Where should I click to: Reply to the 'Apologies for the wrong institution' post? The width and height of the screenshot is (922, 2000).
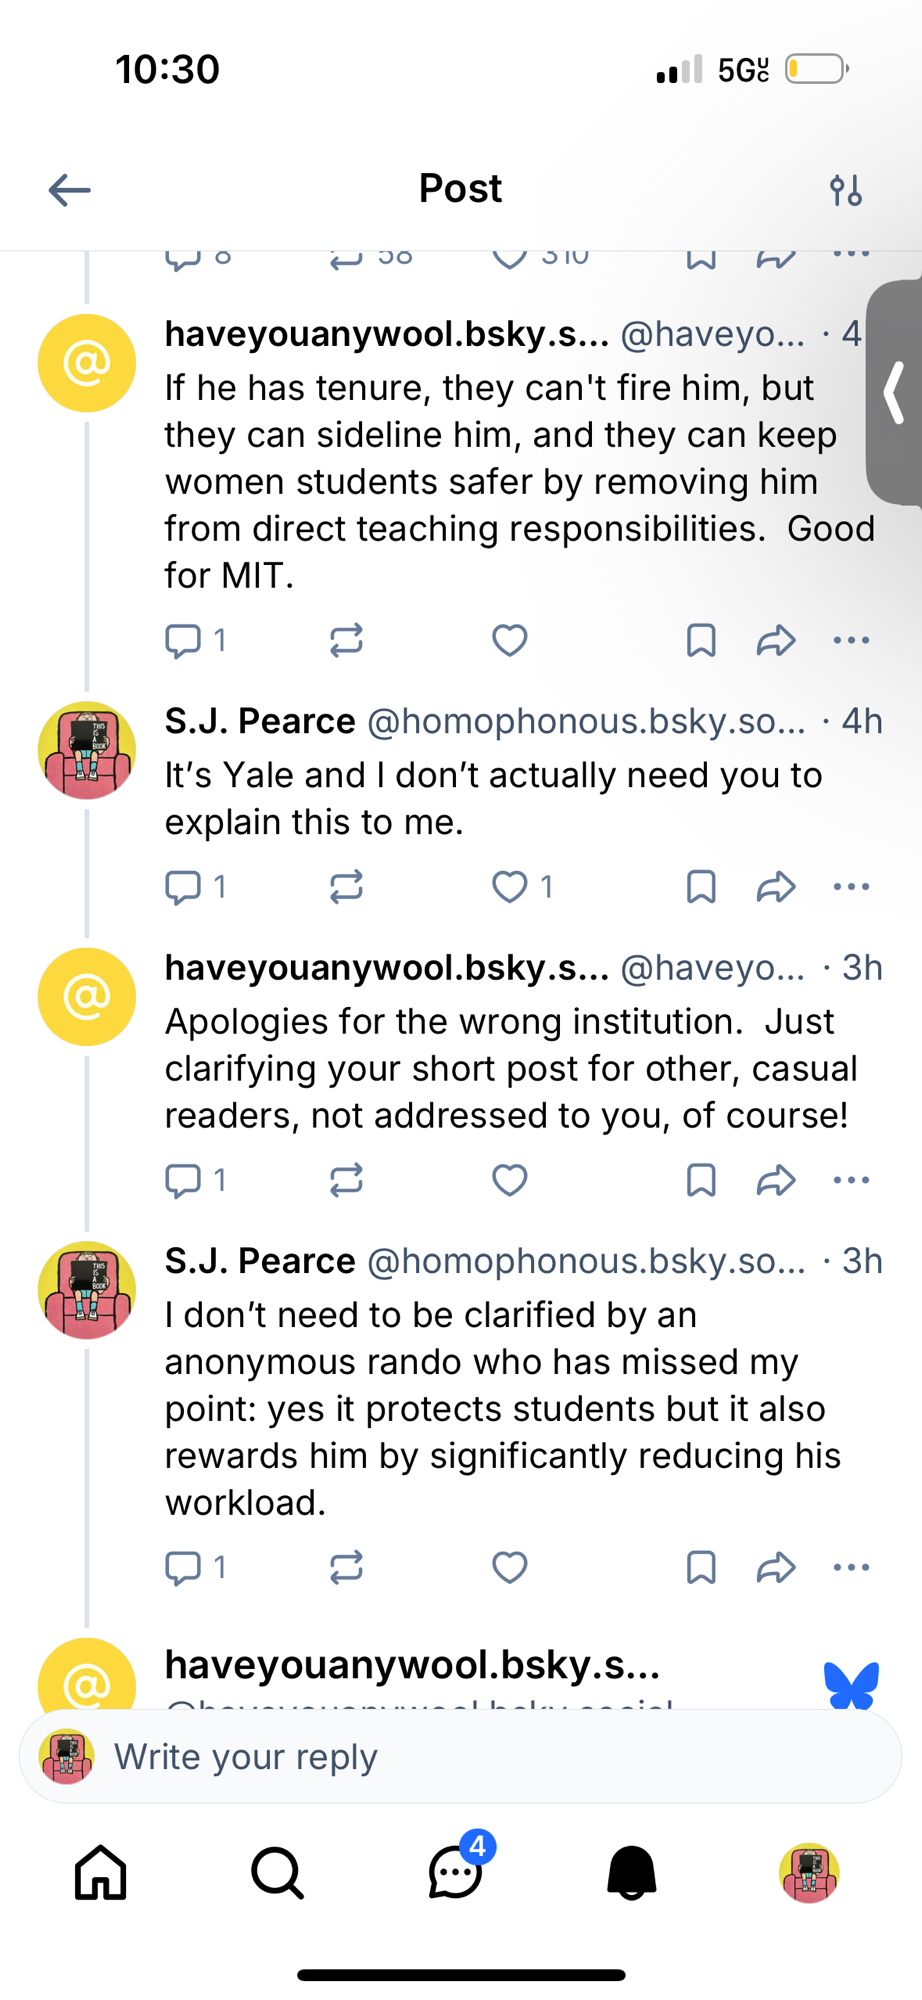183,1180
